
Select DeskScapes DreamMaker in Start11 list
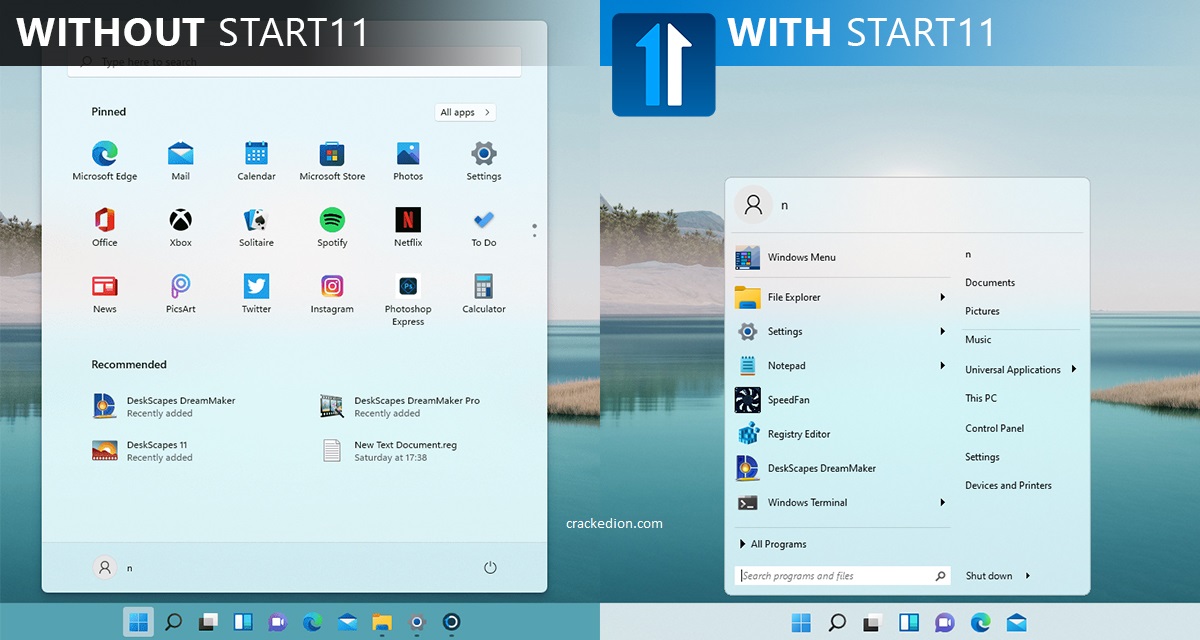842,468
